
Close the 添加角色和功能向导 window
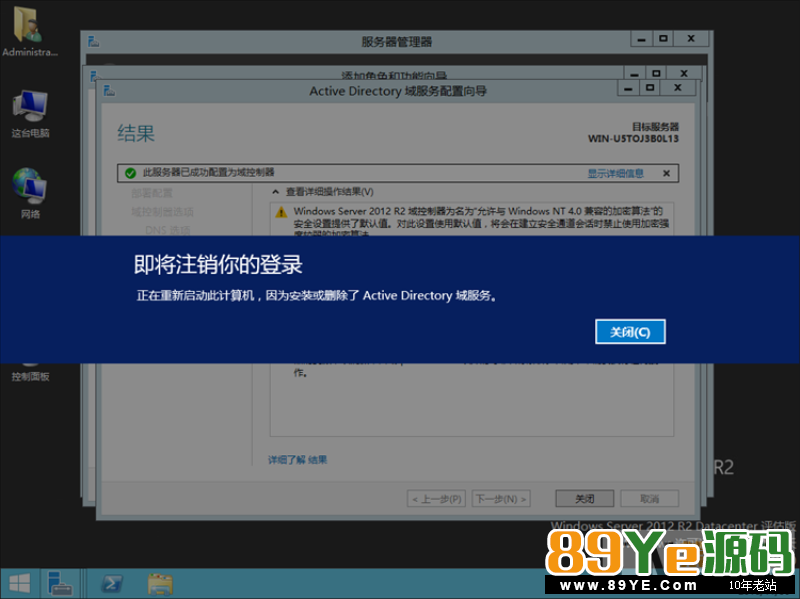coord(684,73)
